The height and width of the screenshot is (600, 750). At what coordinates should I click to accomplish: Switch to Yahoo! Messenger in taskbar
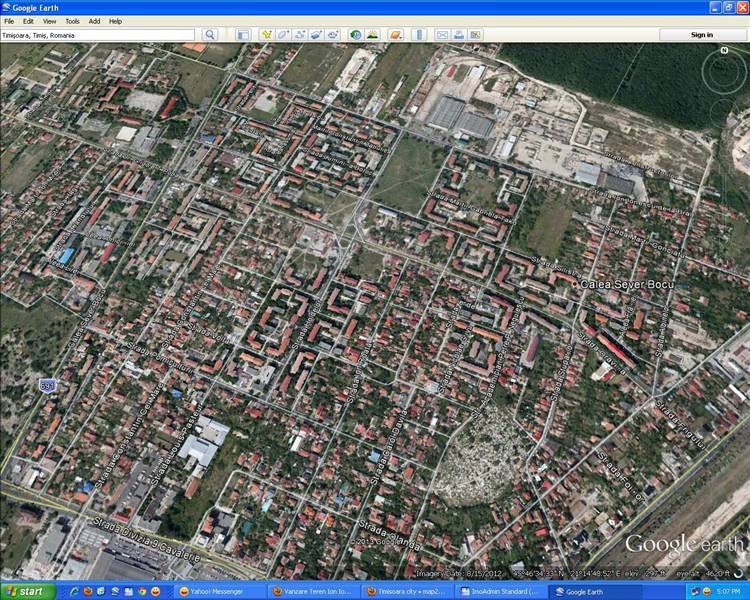coord(218,591)
